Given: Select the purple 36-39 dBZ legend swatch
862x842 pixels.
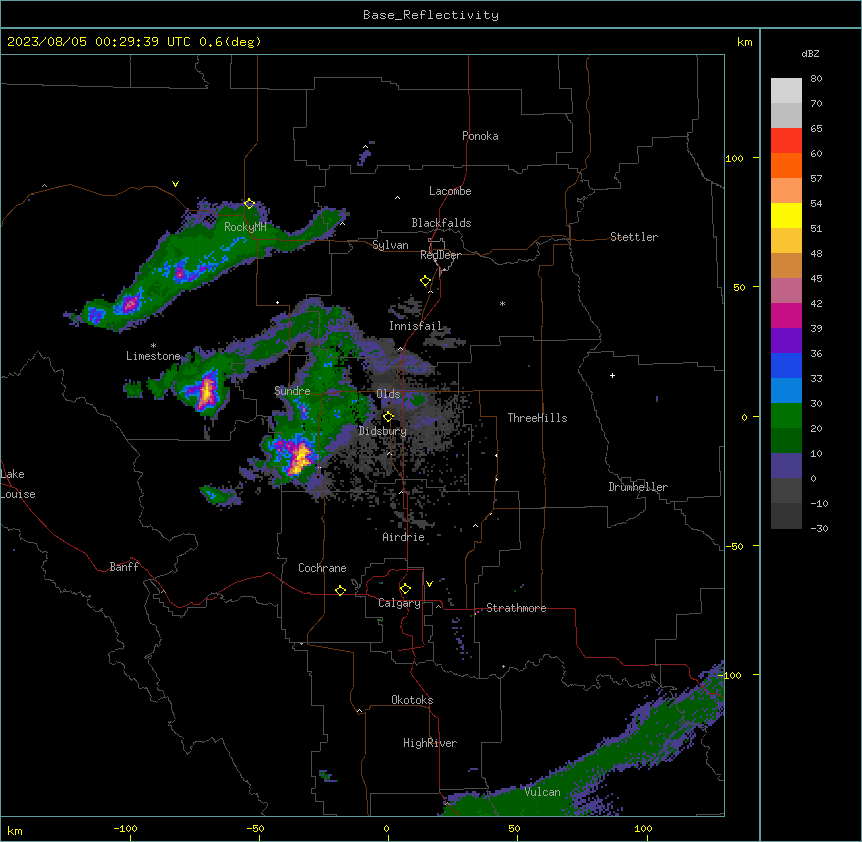Looking at the screenshot, I should [x=786, y=341].
